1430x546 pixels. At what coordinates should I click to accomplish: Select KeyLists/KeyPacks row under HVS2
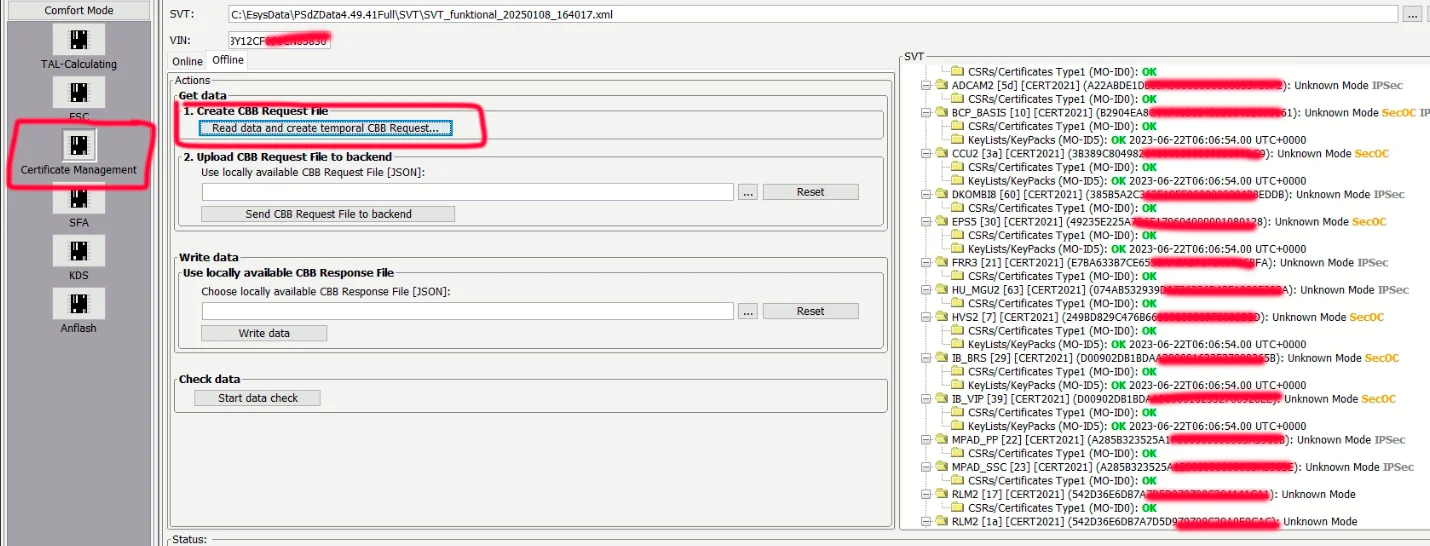point(1128,344)
